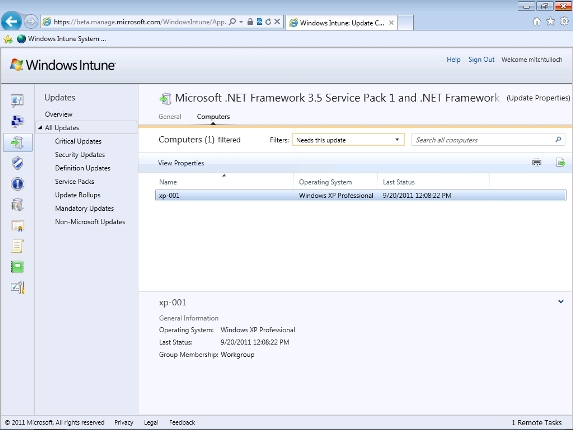This screenshot has width=573, height=430.
Task: Select Critical Updates in the tree
Action: (78, 141)
